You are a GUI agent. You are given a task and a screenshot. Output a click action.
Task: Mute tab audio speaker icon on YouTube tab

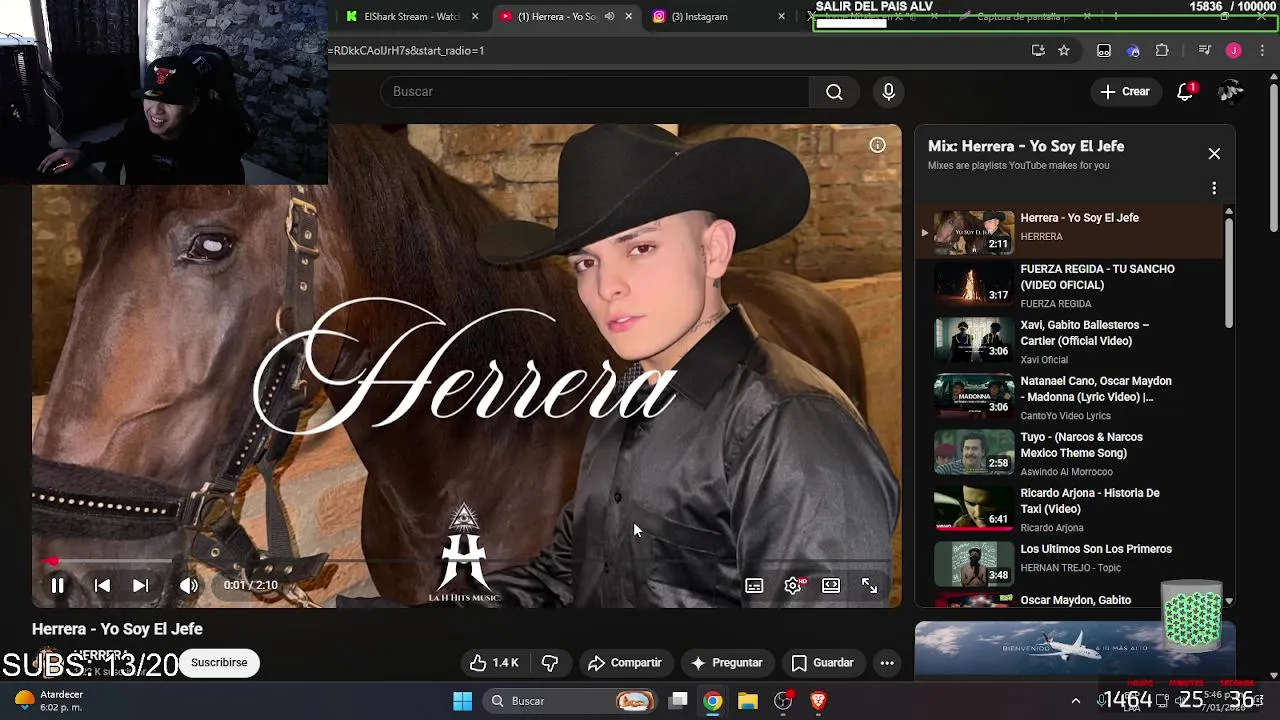pos(609,17)
